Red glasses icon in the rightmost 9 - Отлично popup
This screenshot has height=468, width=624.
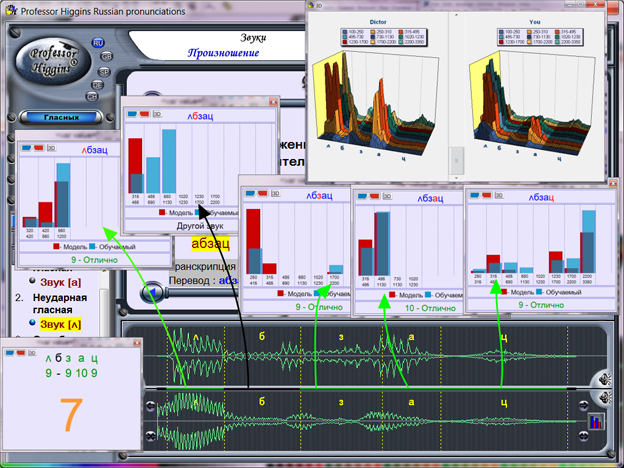(x=487, y=195)
